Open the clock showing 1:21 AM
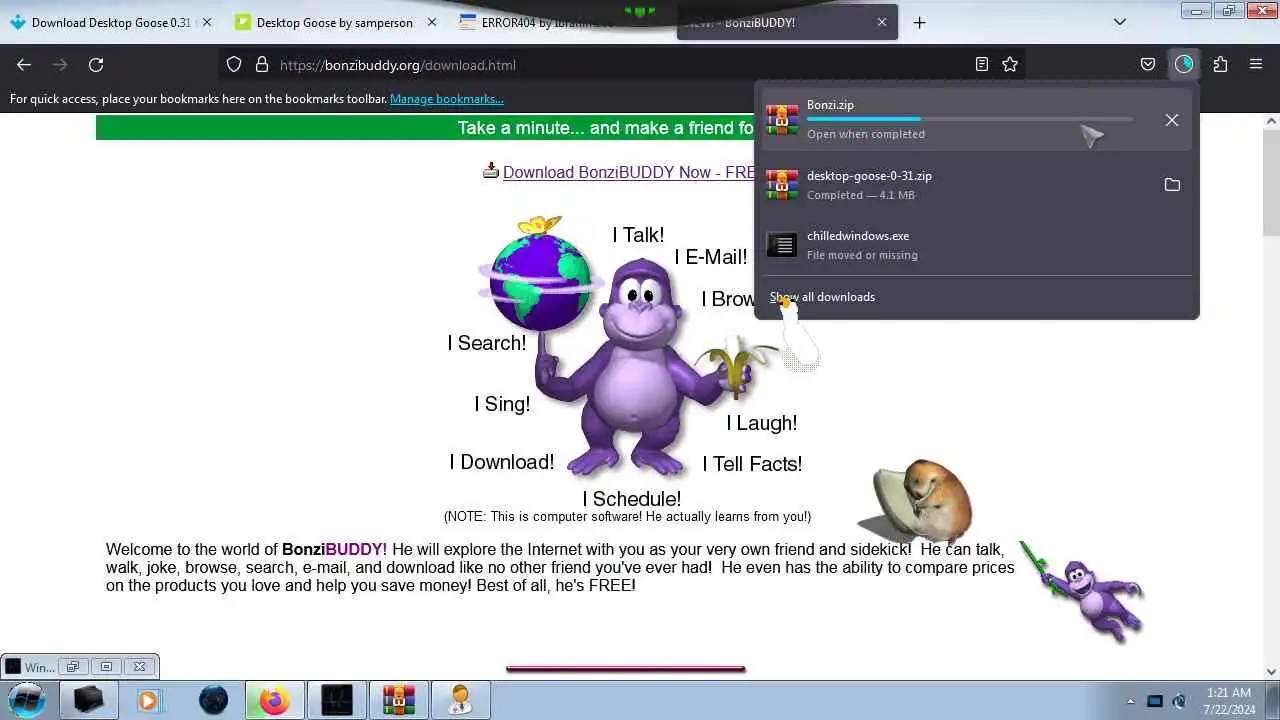 point(1228,700)
